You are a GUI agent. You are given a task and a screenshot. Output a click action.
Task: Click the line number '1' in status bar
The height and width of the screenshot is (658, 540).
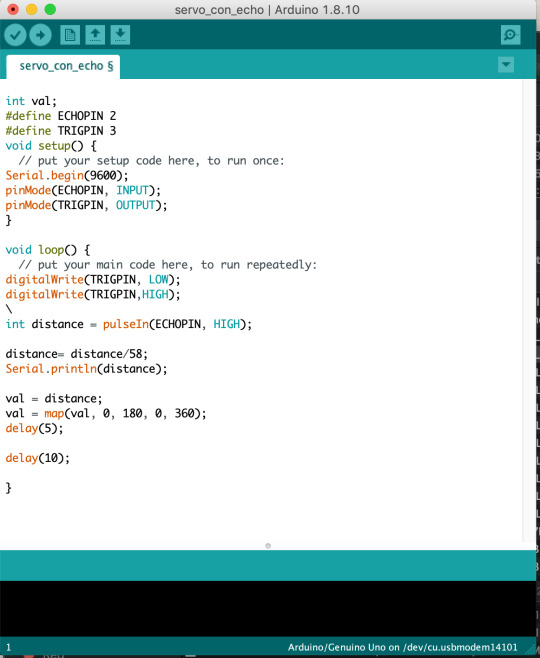point(9,648)
